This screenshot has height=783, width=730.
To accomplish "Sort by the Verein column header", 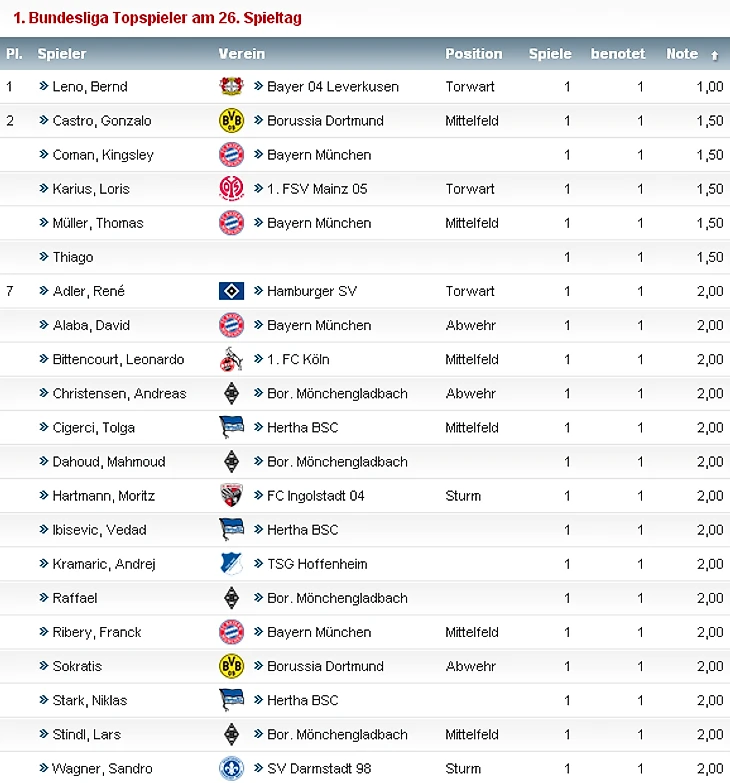I will [242, 54].
